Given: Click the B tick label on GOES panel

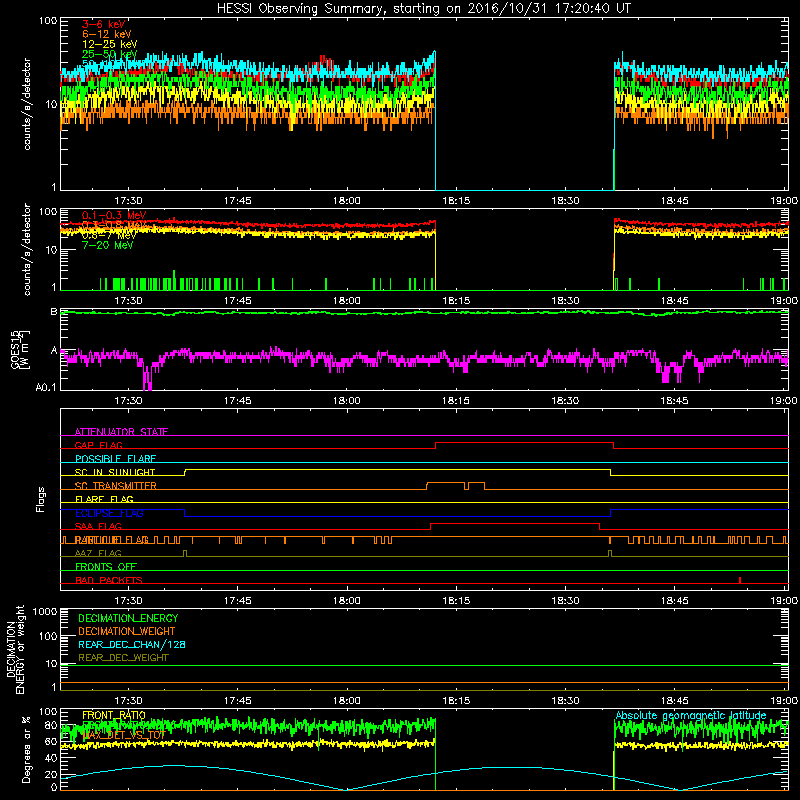Looking at the screenshot, I should [x=54, y=311].
